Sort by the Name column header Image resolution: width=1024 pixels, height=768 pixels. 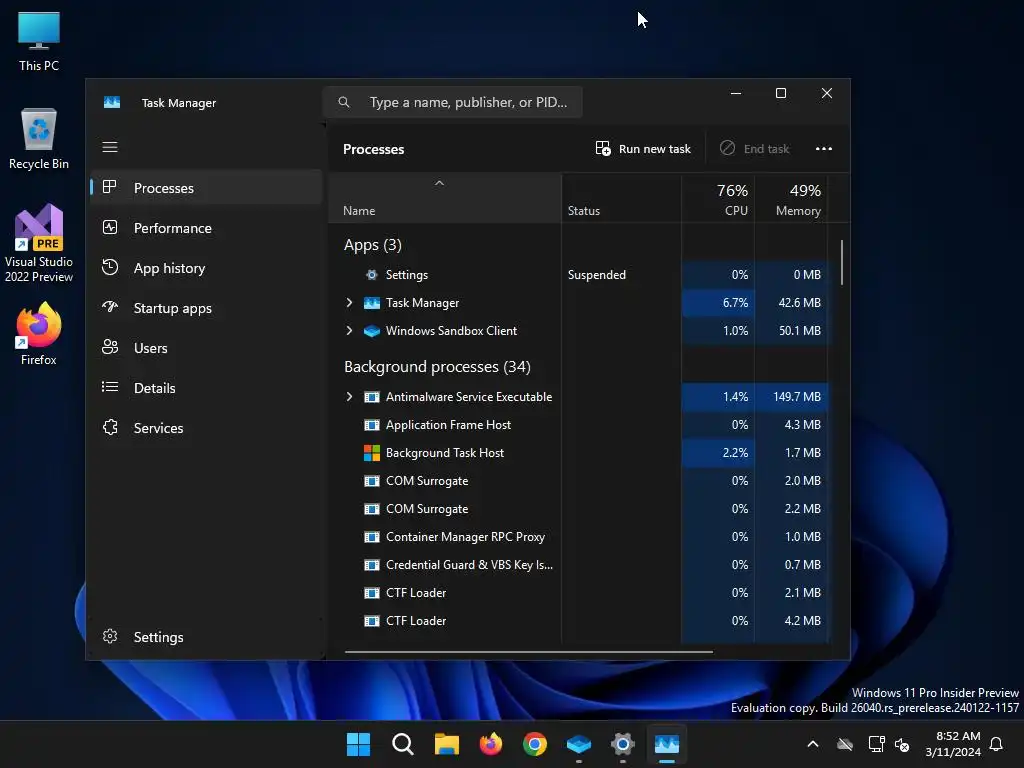pyautogui.click(x=445, y=199)
